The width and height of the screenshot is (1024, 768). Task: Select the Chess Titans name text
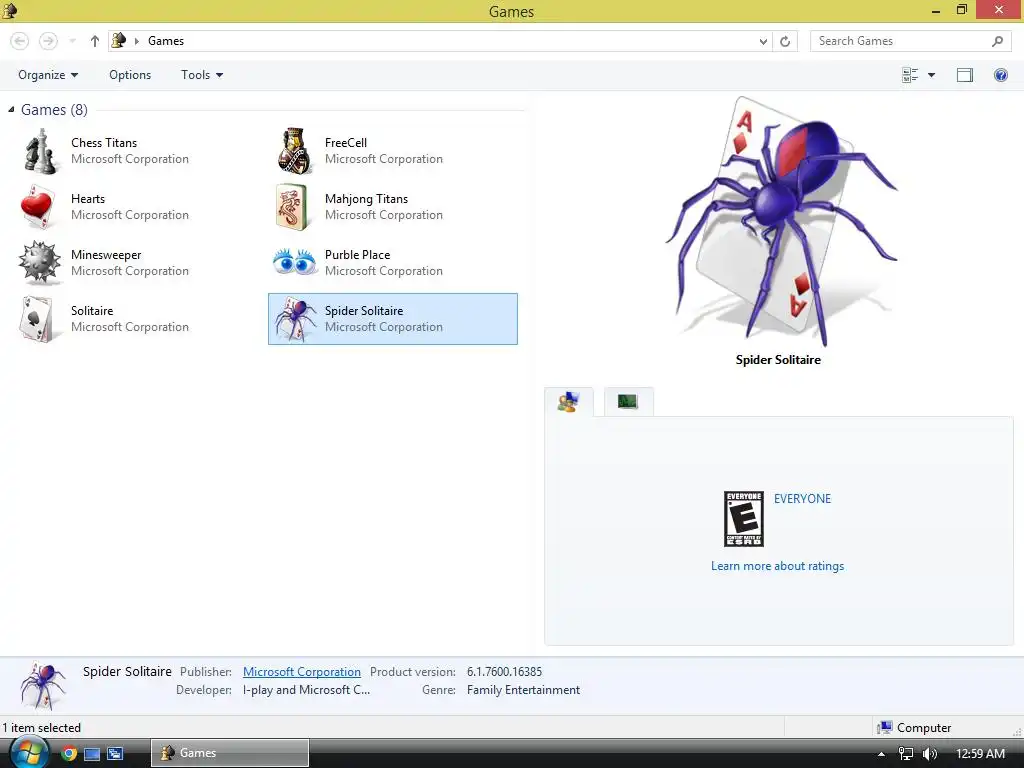pos(104,143)
